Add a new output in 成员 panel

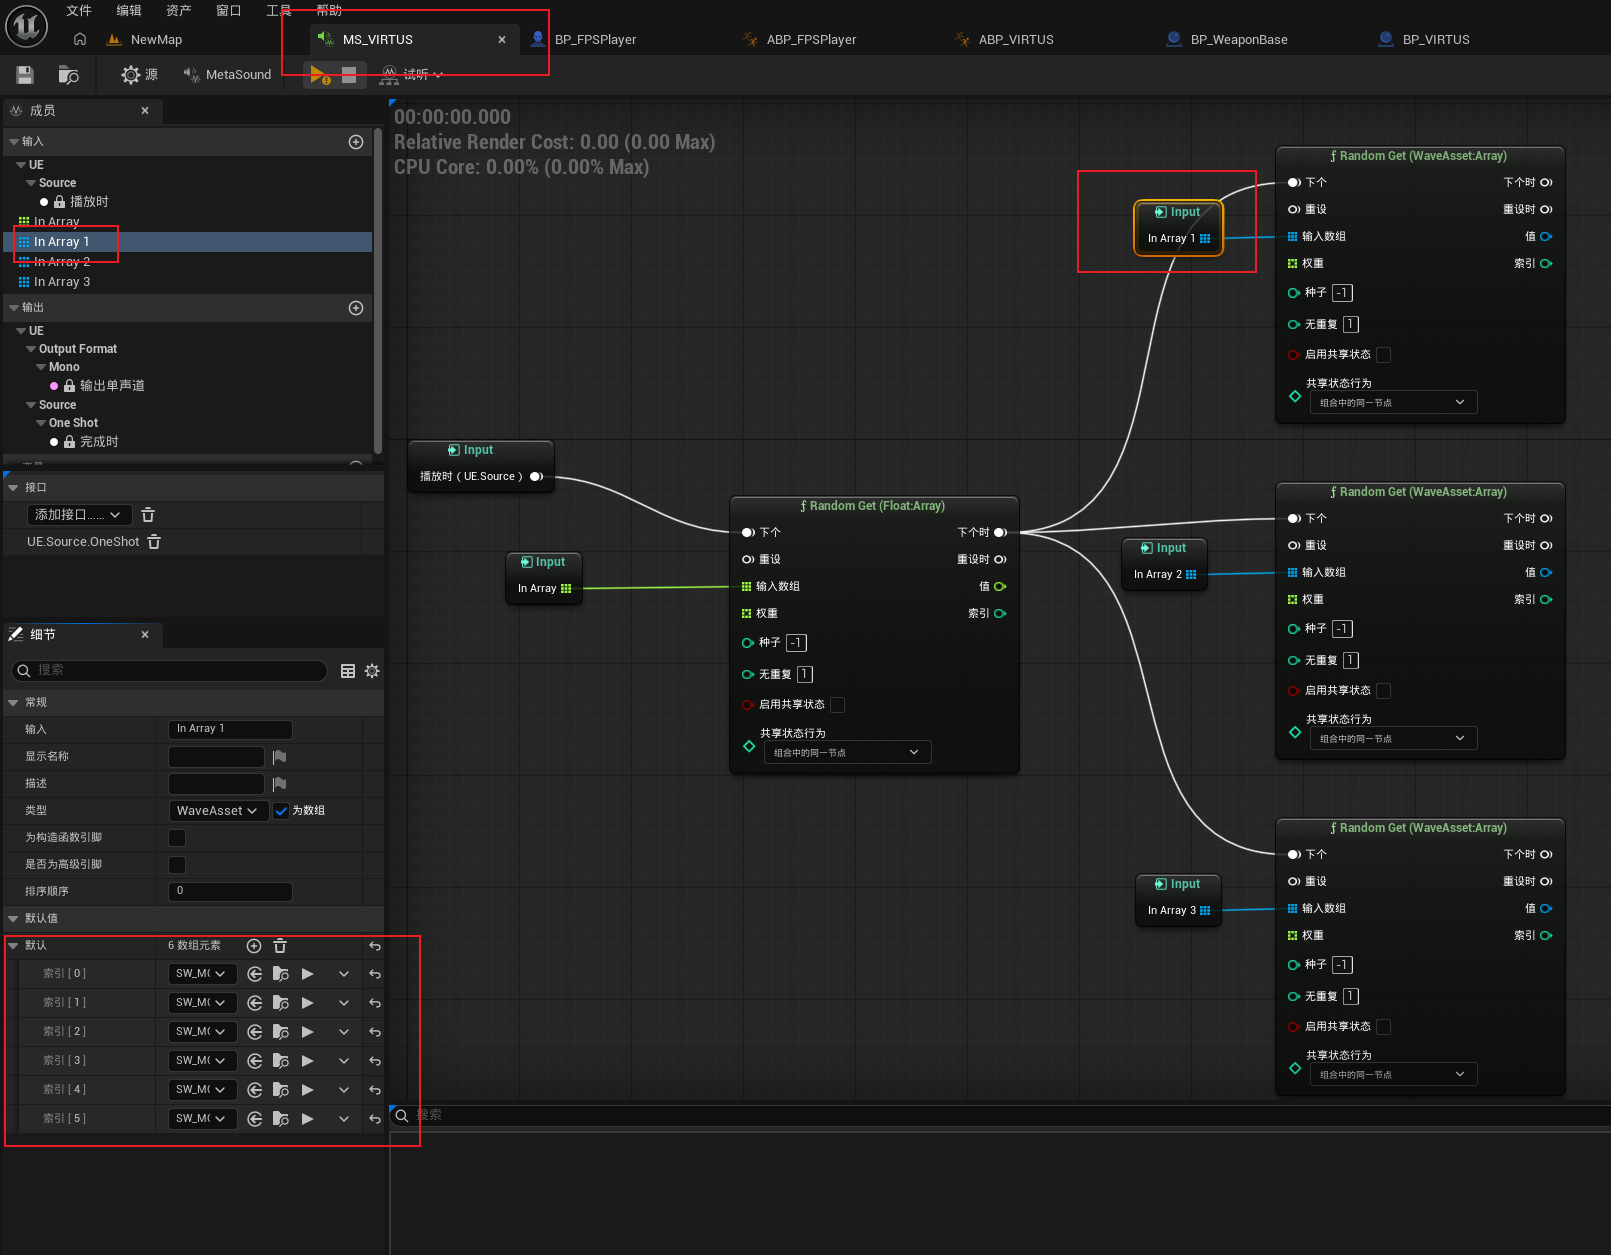(355, 308)
